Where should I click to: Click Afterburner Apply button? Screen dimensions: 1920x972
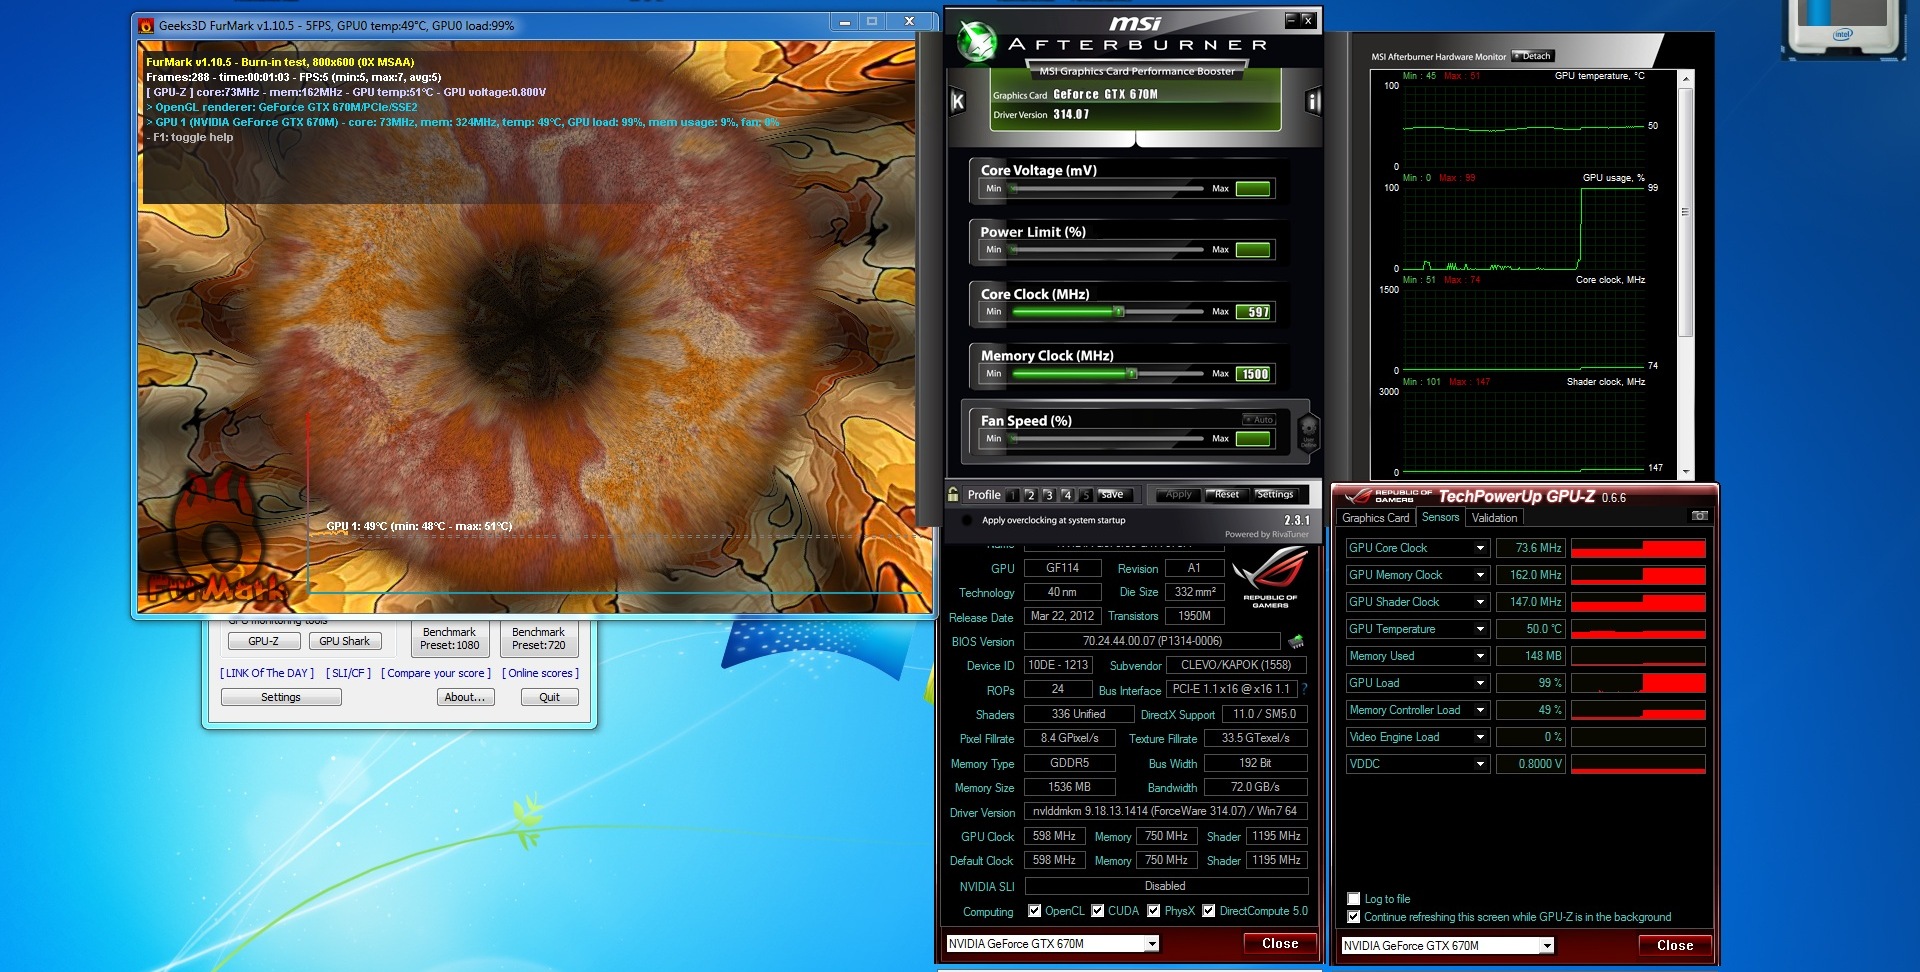pos(1178,495)
